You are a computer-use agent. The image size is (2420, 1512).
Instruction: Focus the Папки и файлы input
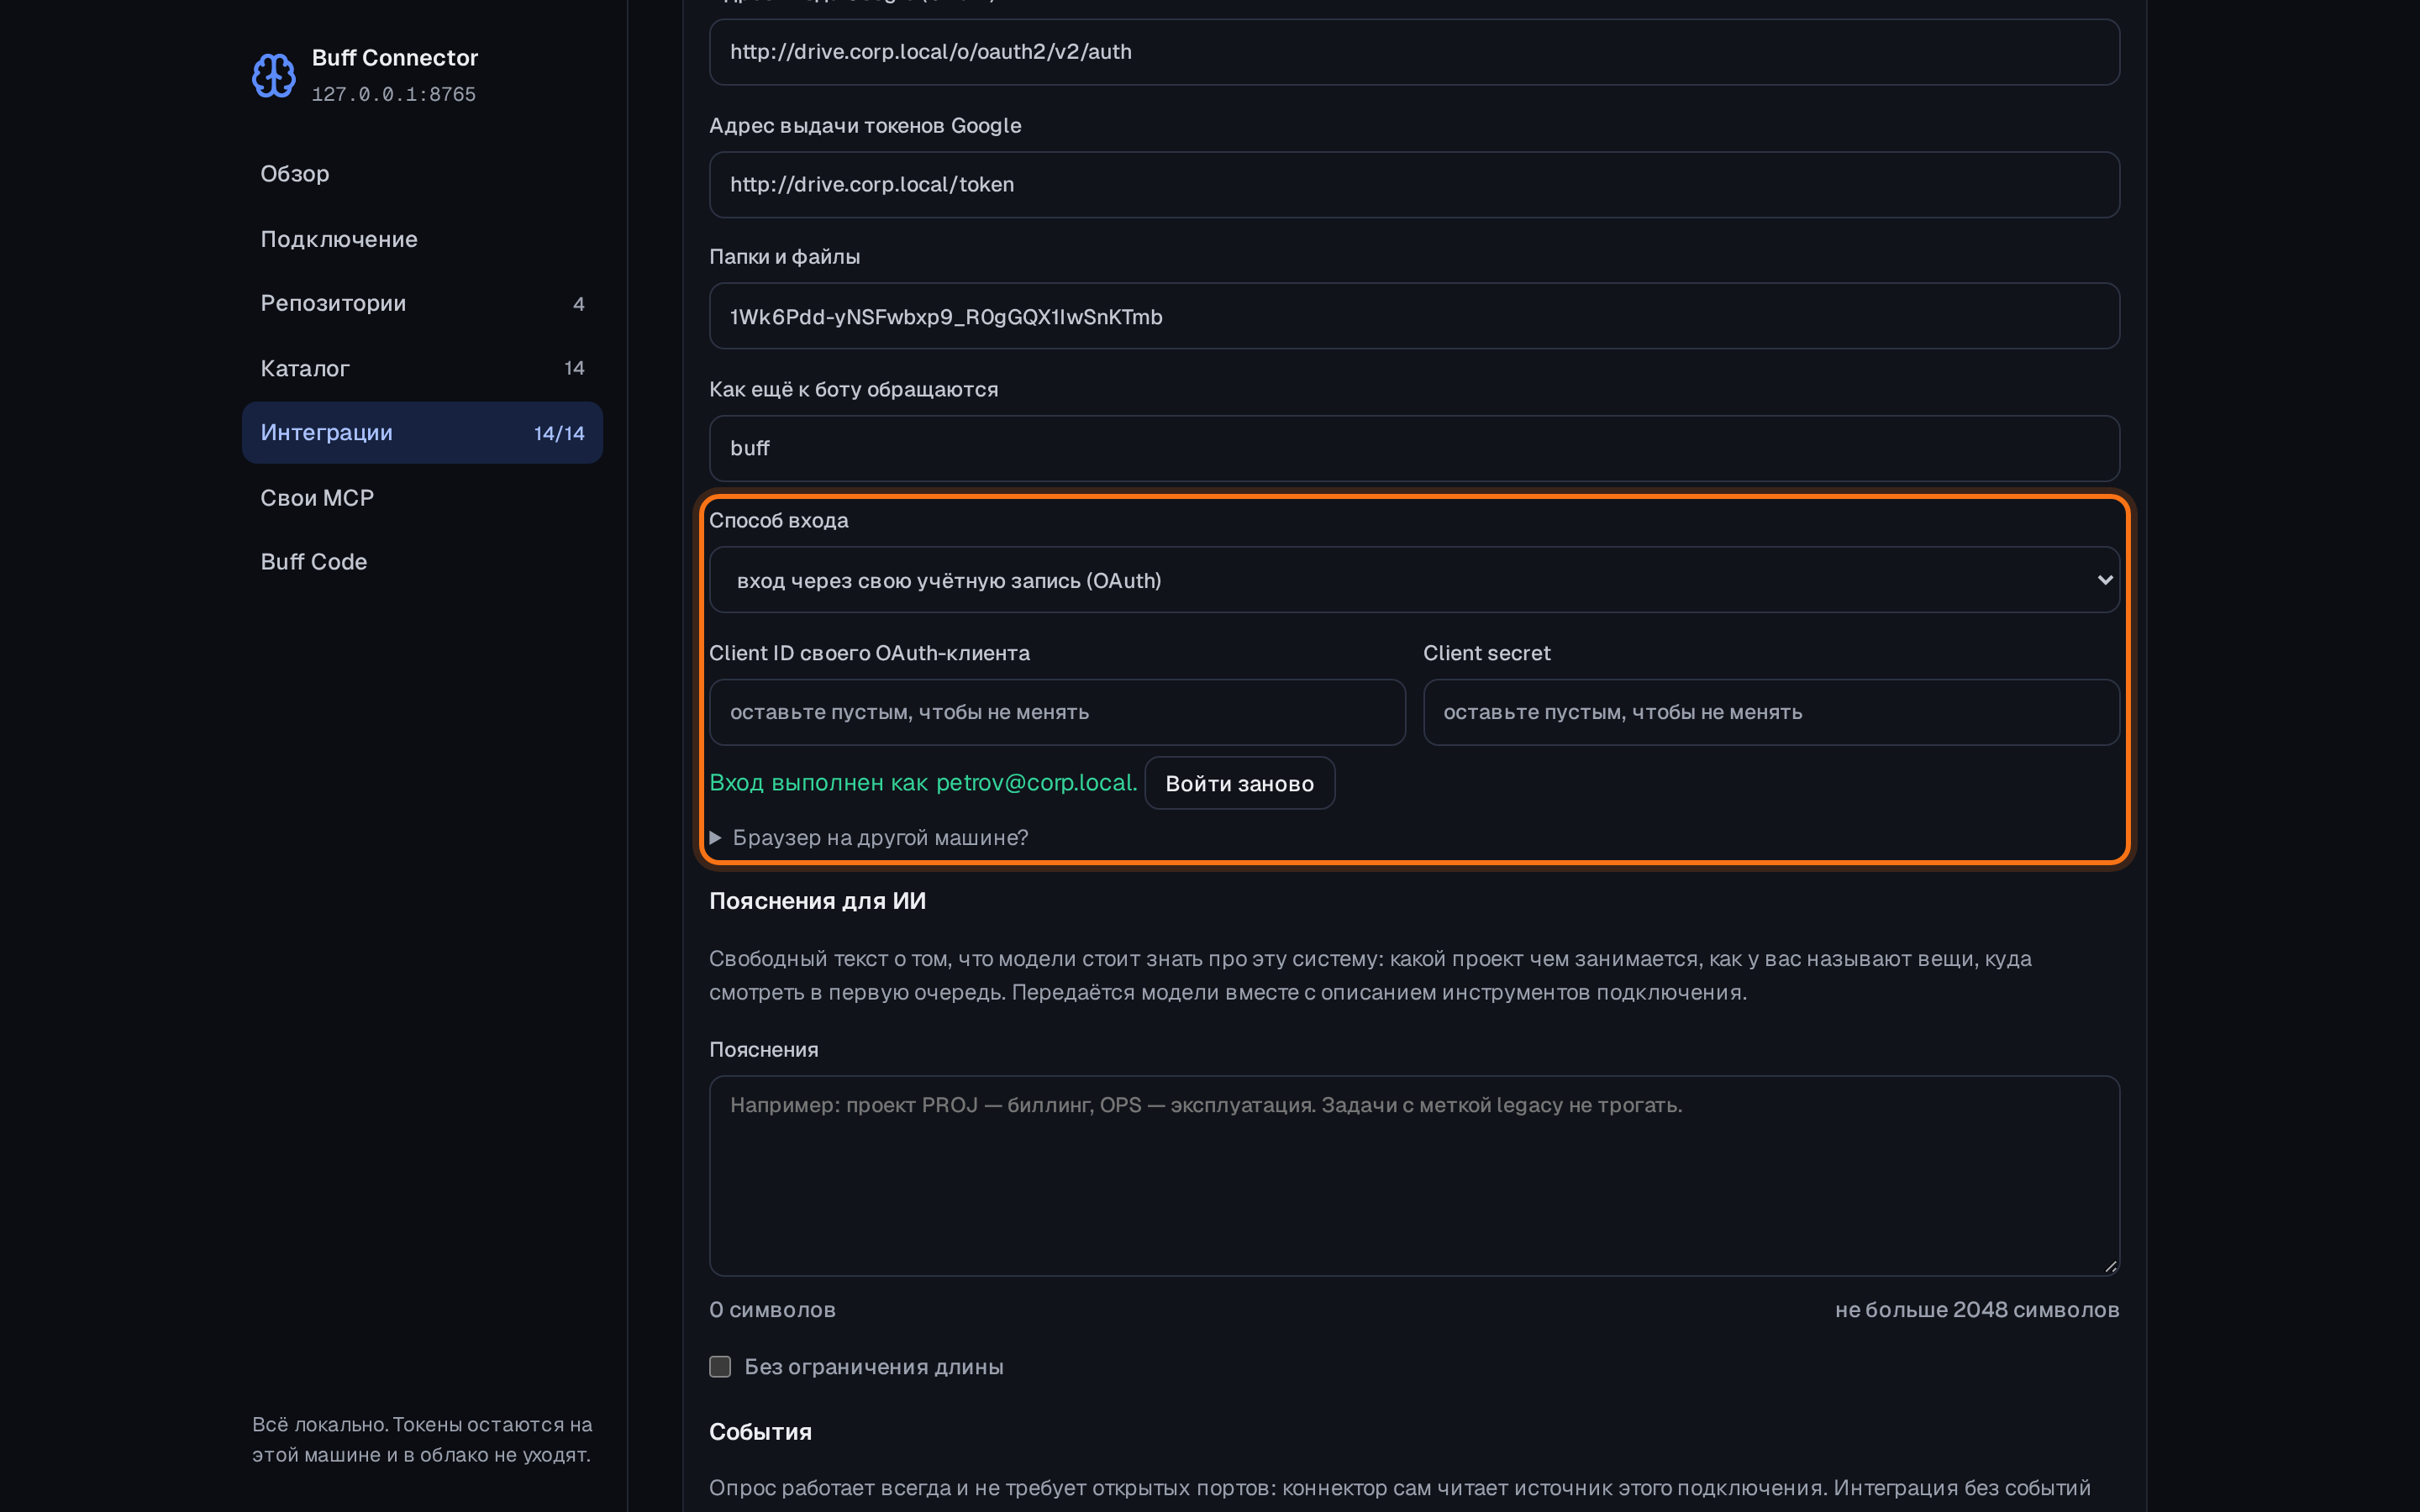(x=1414, y=316)
